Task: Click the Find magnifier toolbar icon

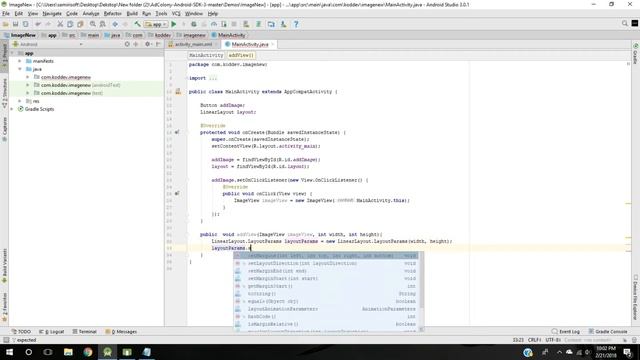Action: 93,24
